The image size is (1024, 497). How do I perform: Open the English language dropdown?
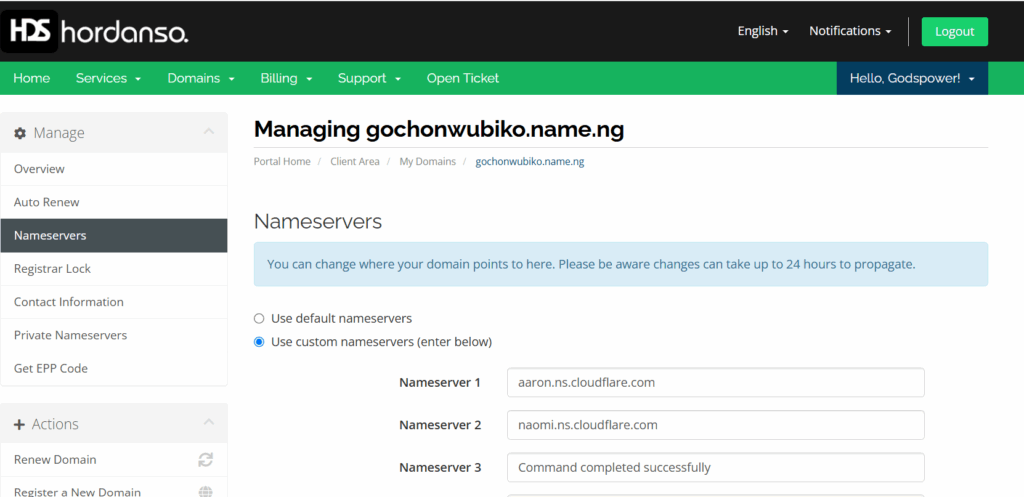[762, 31]
